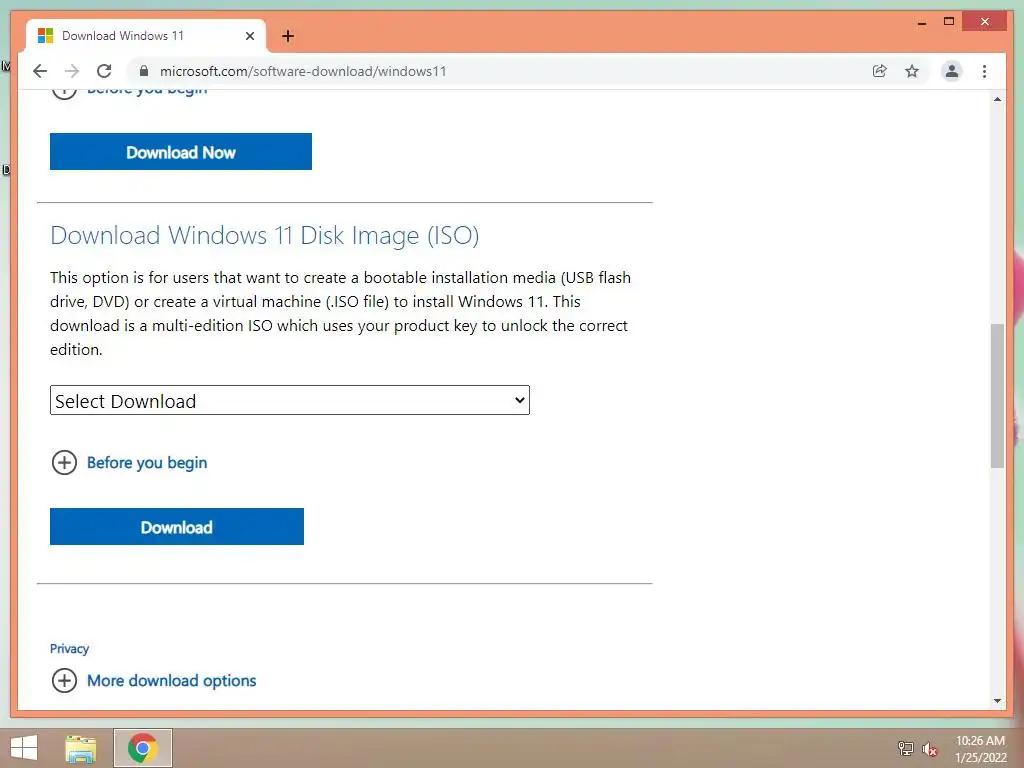Image resolution: width=1024 pixels, height=768 pixels.
Task: Open the Windows Start button
Action: point(24,748)
